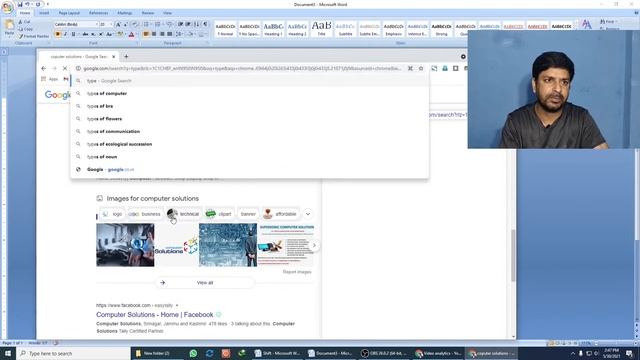Clear text formatting
Viewport: 640px width, 360px height.
point(135,24)
